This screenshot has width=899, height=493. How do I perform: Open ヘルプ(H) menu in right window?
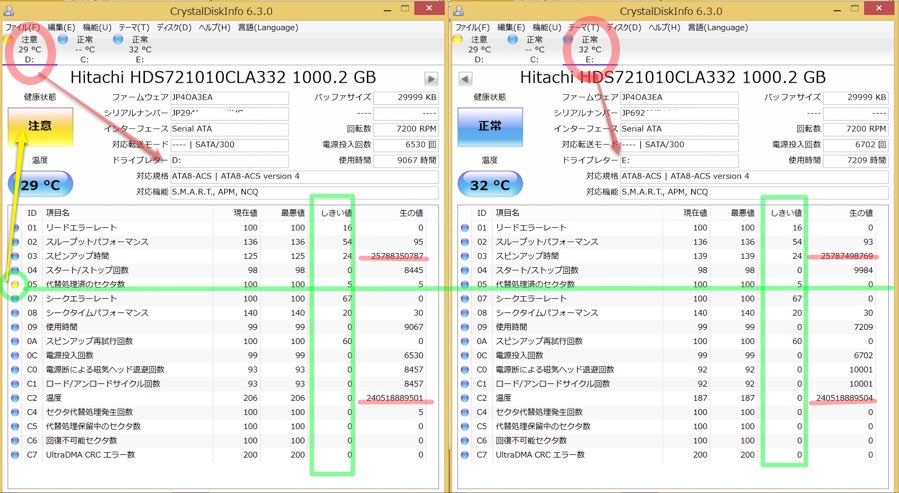point(664,28)
